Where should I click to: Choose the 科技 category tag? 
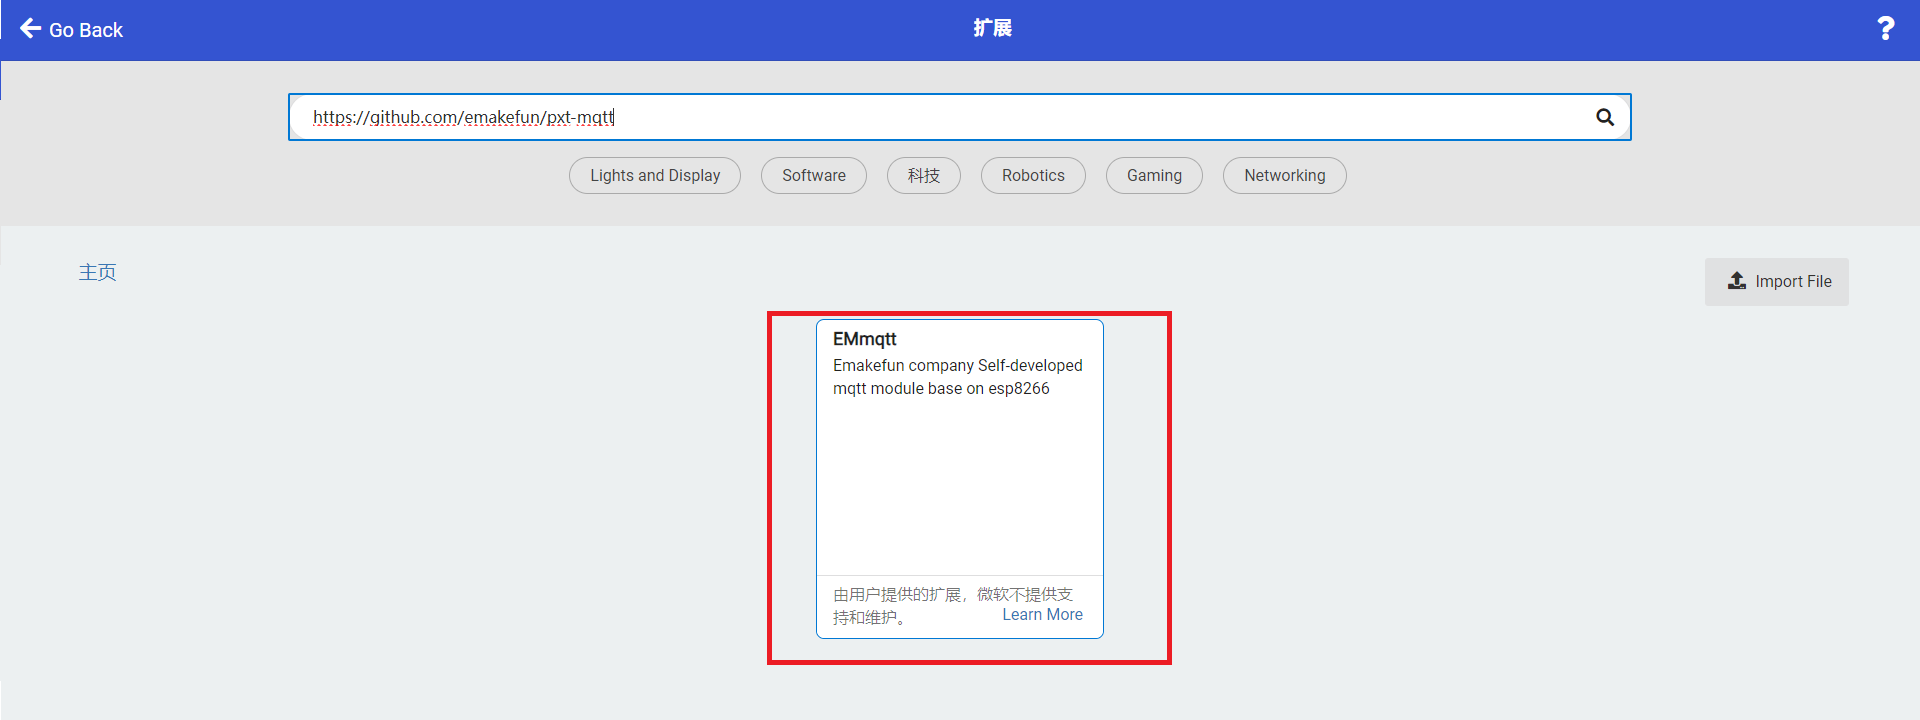tap(924, 175)
